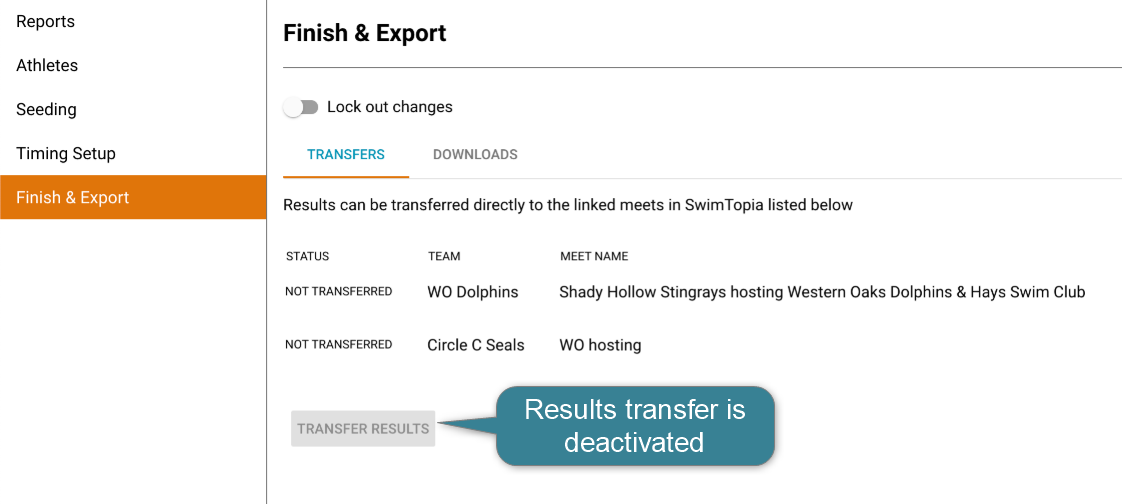Click the MEET NAME column header
The height and width of the screenshot is (504, 1122).
tap(594, 257)
